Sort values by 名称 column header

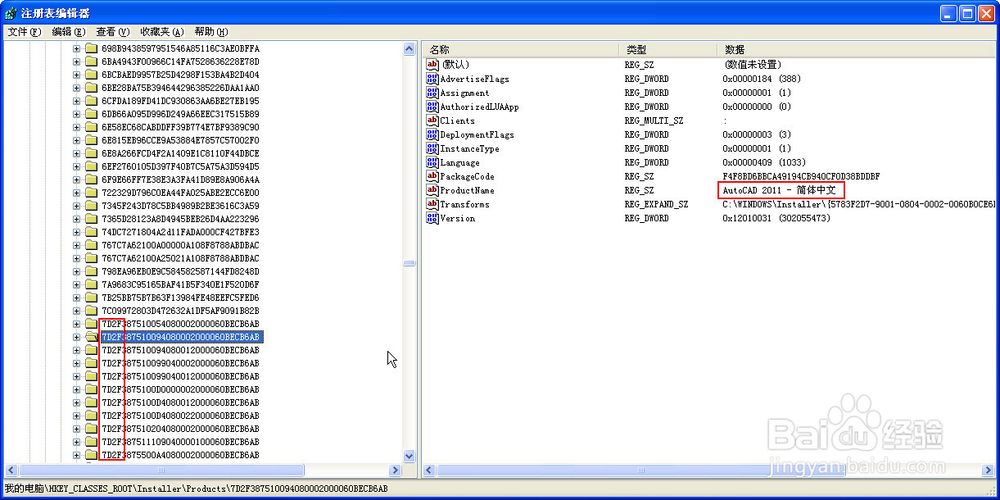pos(520,49)
